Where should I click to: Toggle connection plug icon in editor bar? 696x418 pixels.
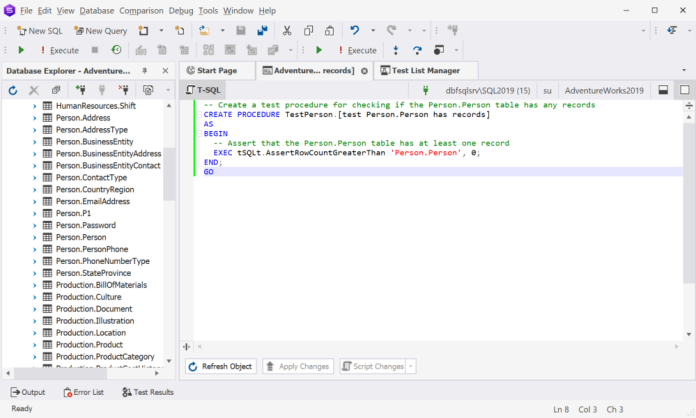(x=425, y=90)
